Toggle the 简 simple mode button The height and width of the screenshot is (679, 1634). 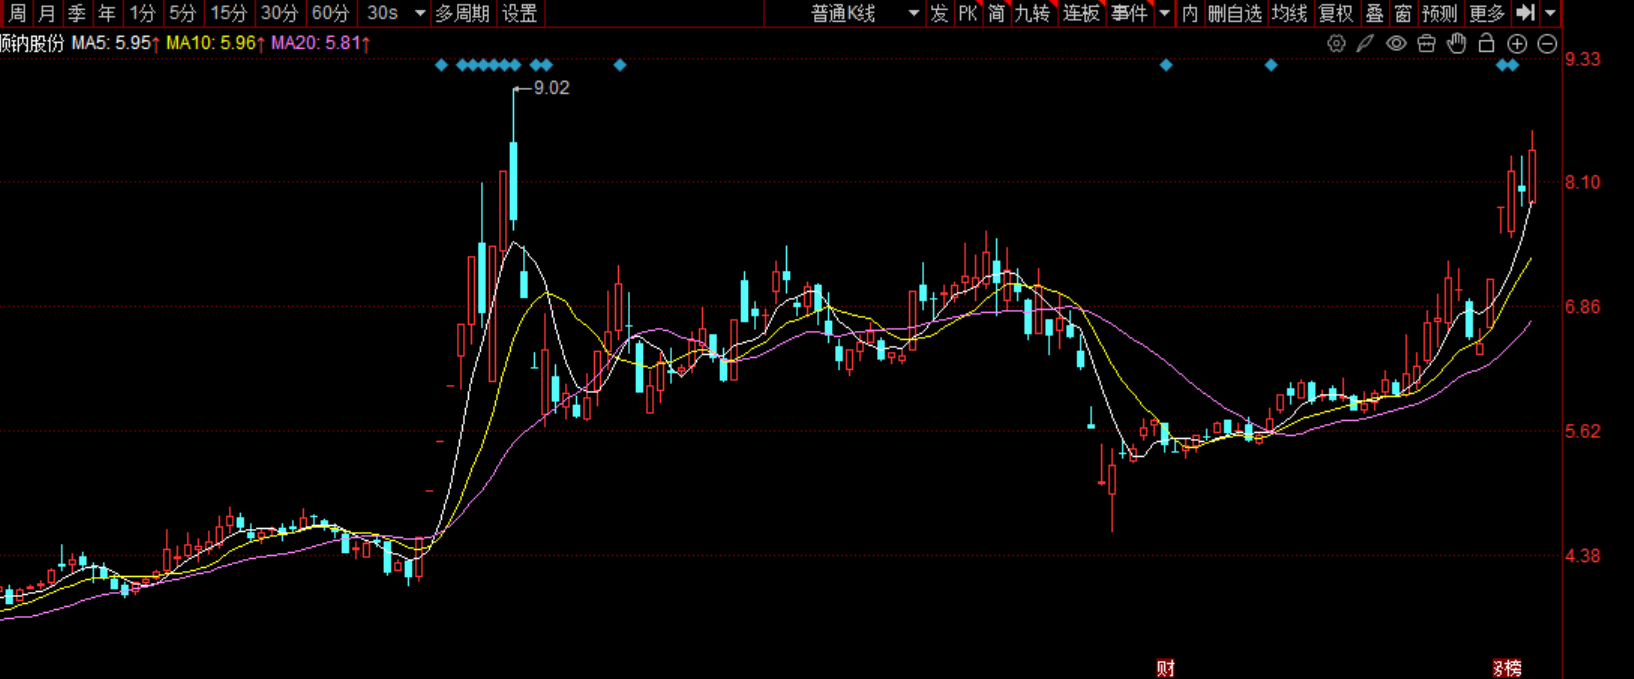[x=996, y=13]
